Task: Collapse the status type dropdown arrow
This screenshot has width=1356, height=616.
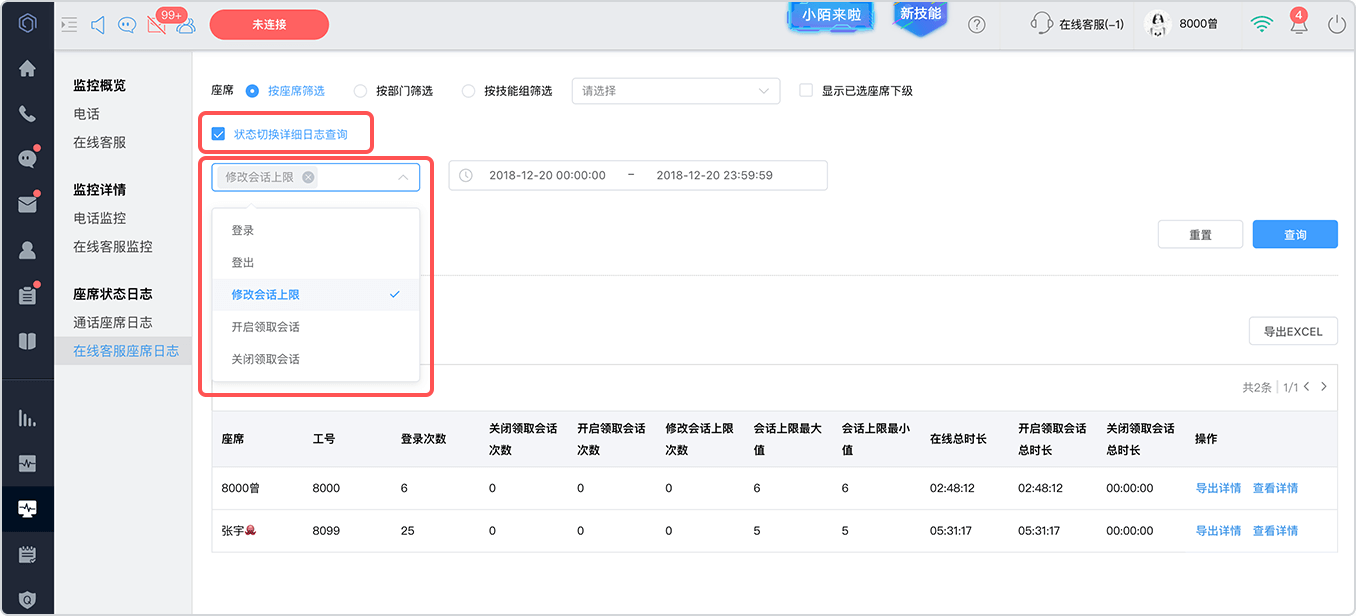Action: click(403, 177)
